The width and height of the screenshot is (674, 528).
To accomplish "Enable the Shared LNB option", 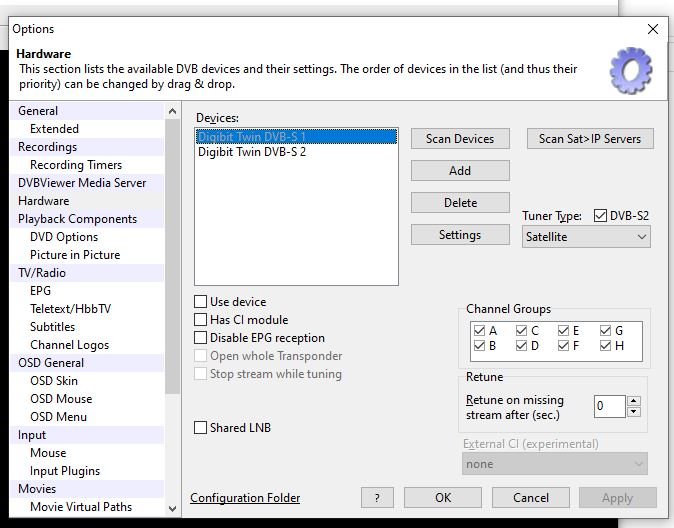I will 201,428.
